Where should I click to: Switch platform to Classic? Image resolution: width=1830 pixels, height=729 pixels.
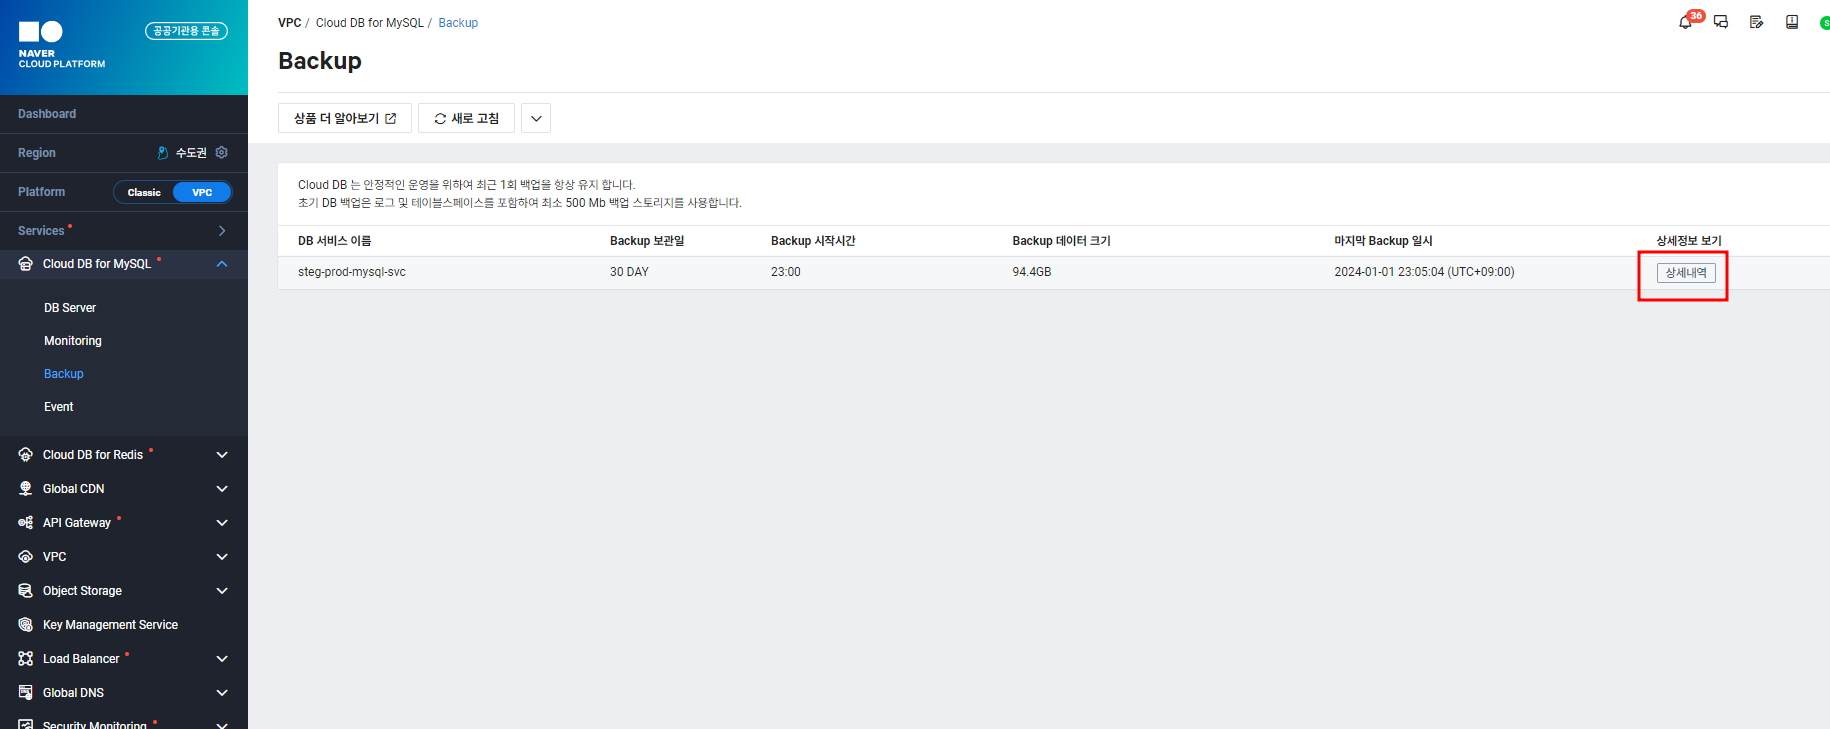pos(144,192)
